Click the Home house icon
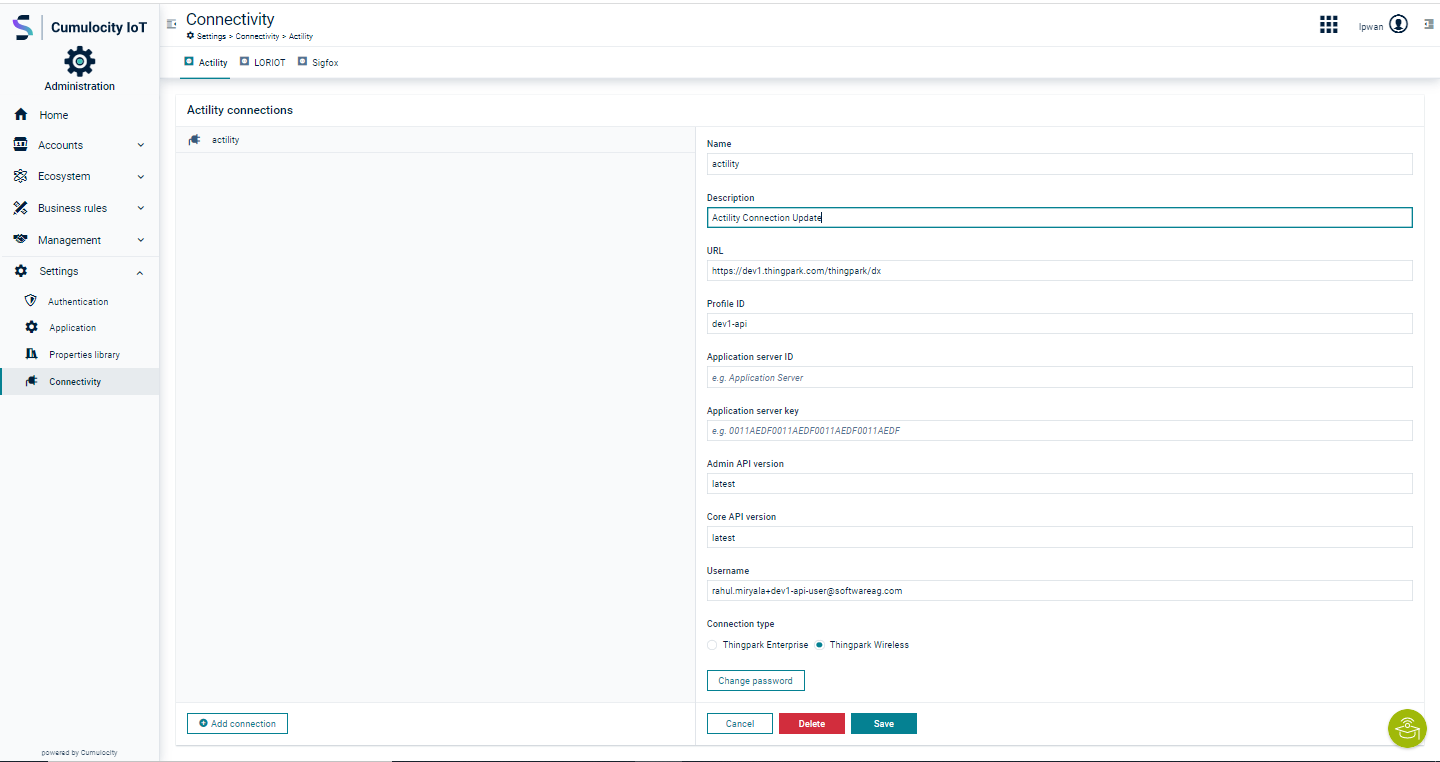 click(x=20, y=115)
